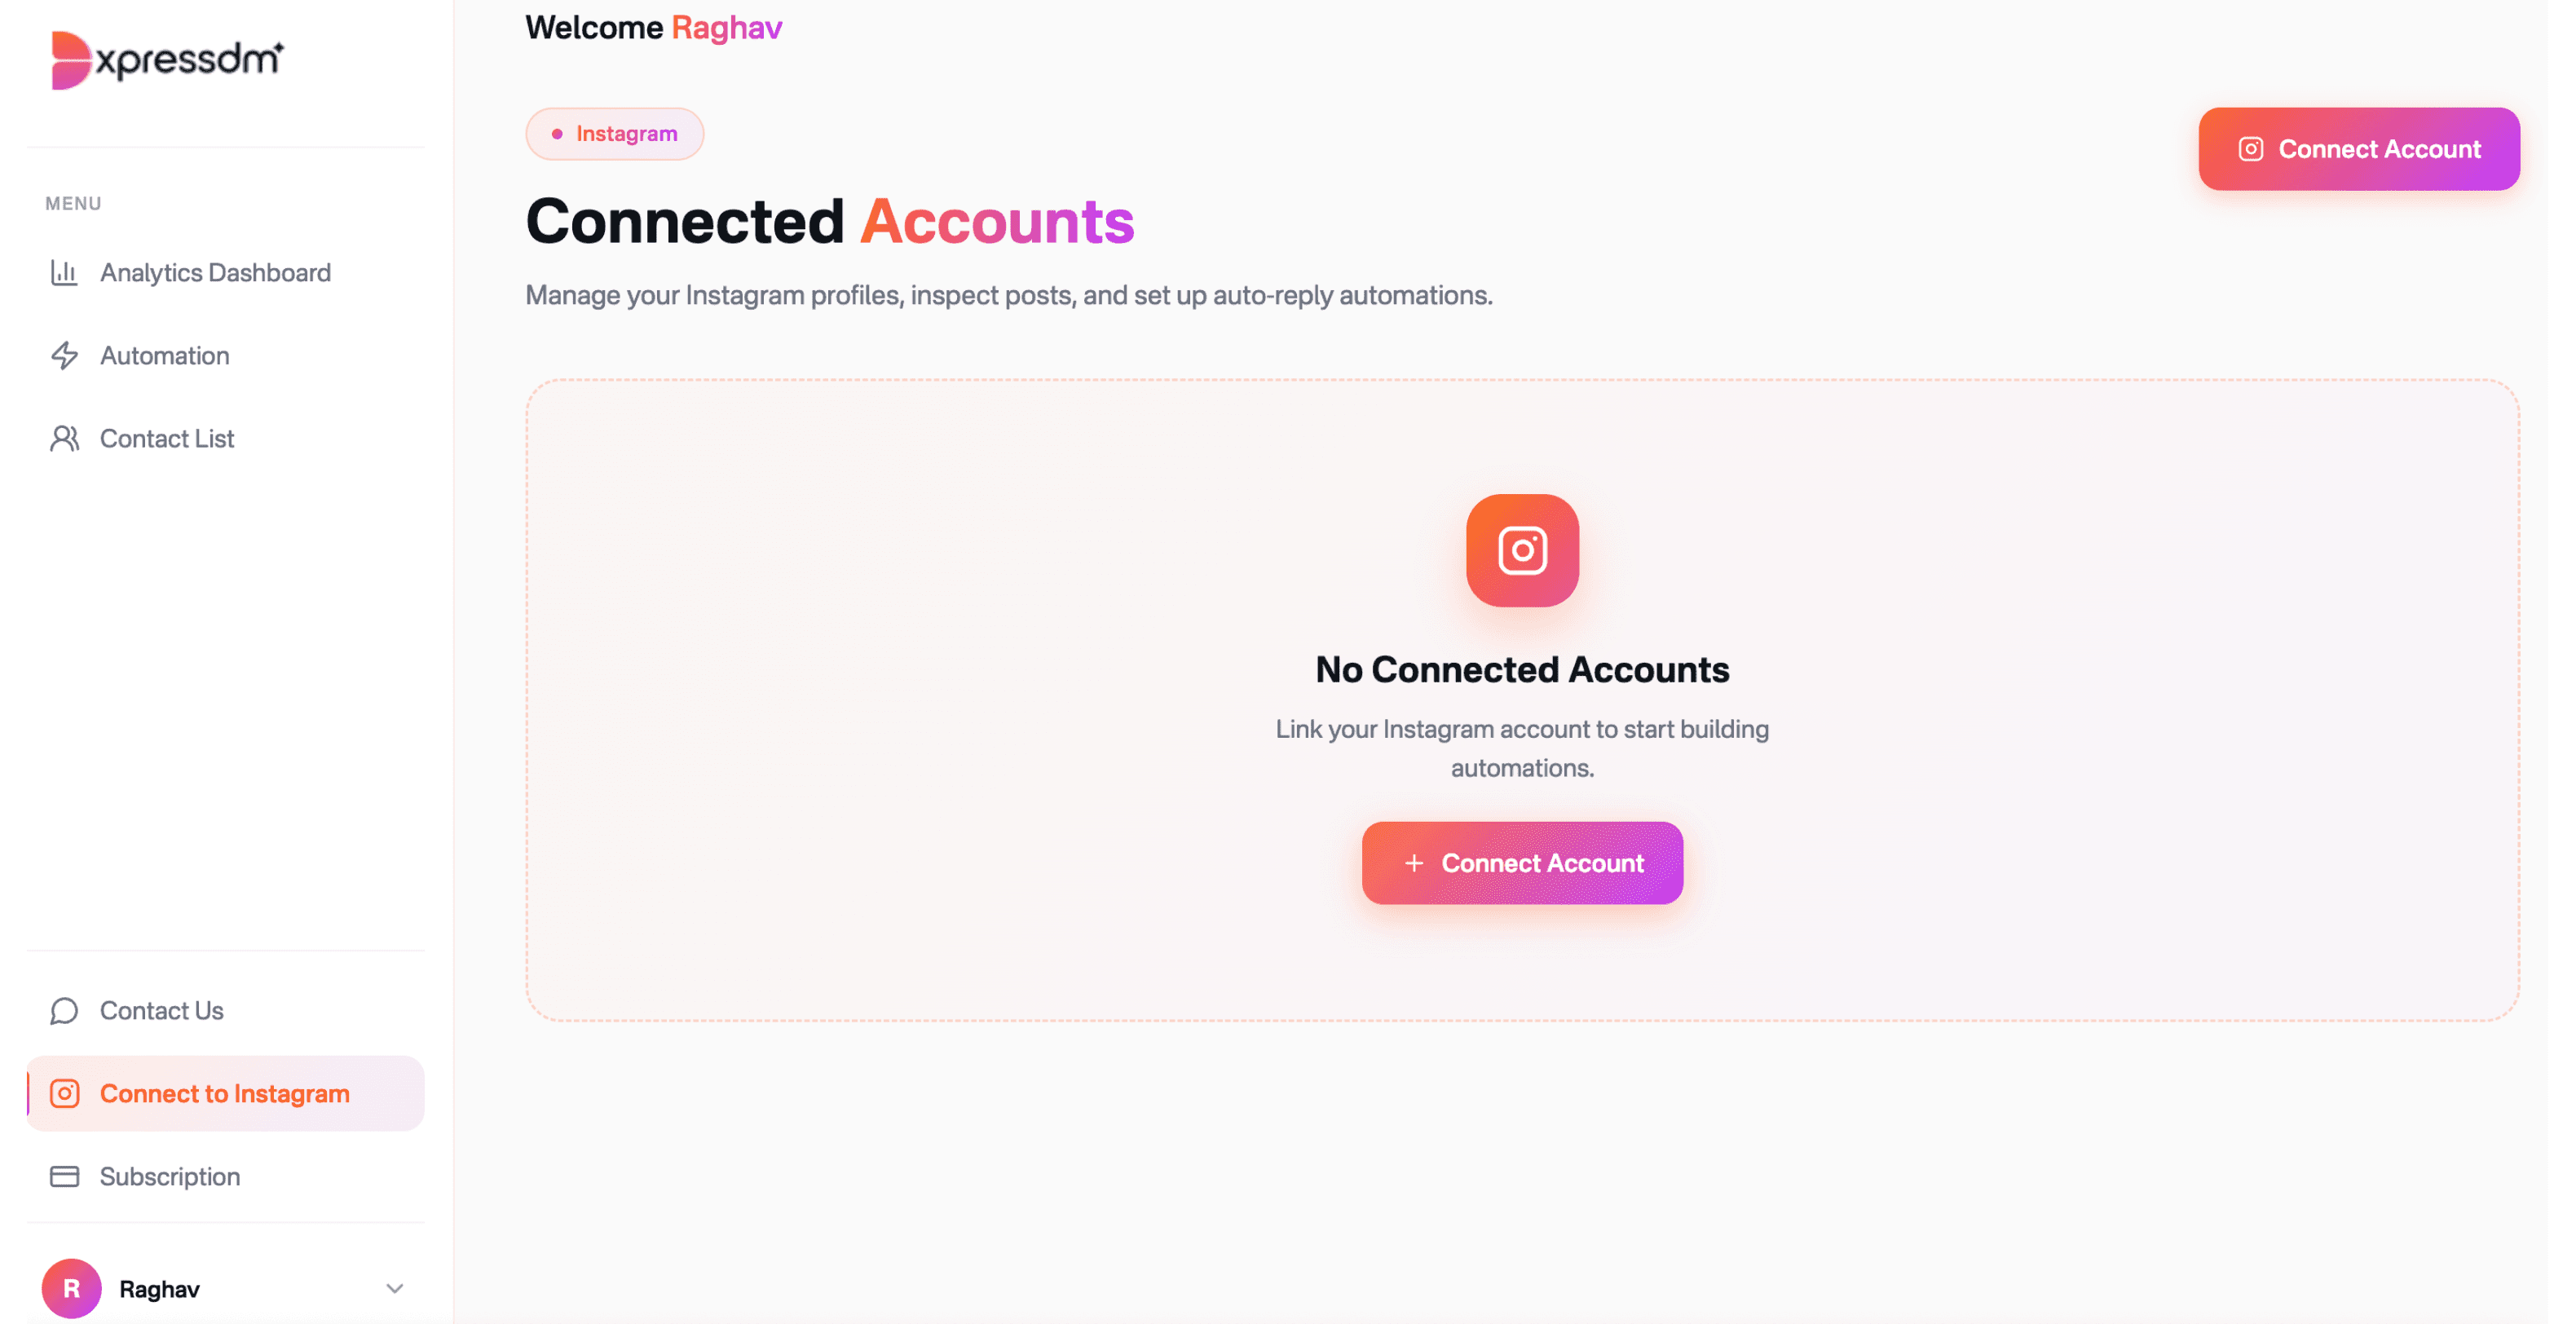Select the Subscription menu entry
This screenshot has height=1324, width=2576.
[x=170, y=1176]
